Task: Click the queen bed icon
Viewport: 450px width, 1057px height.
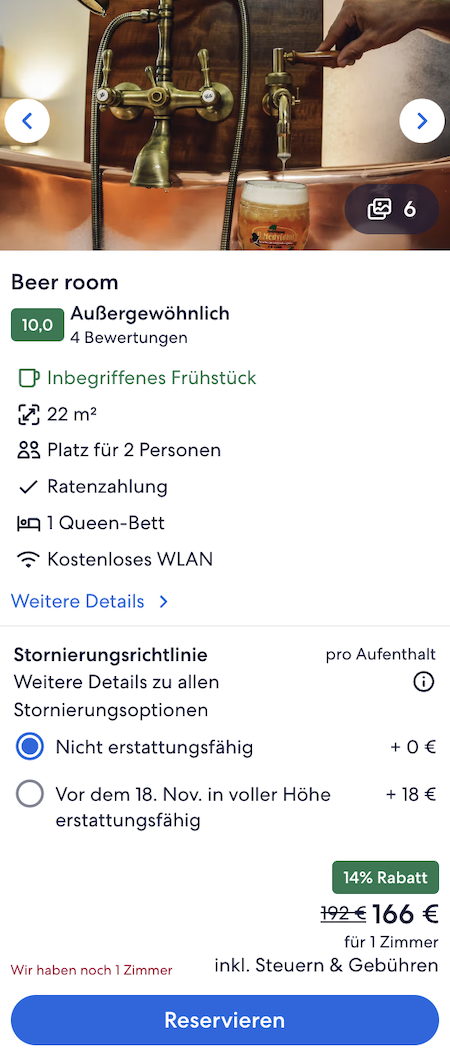Action: point(28,523)
